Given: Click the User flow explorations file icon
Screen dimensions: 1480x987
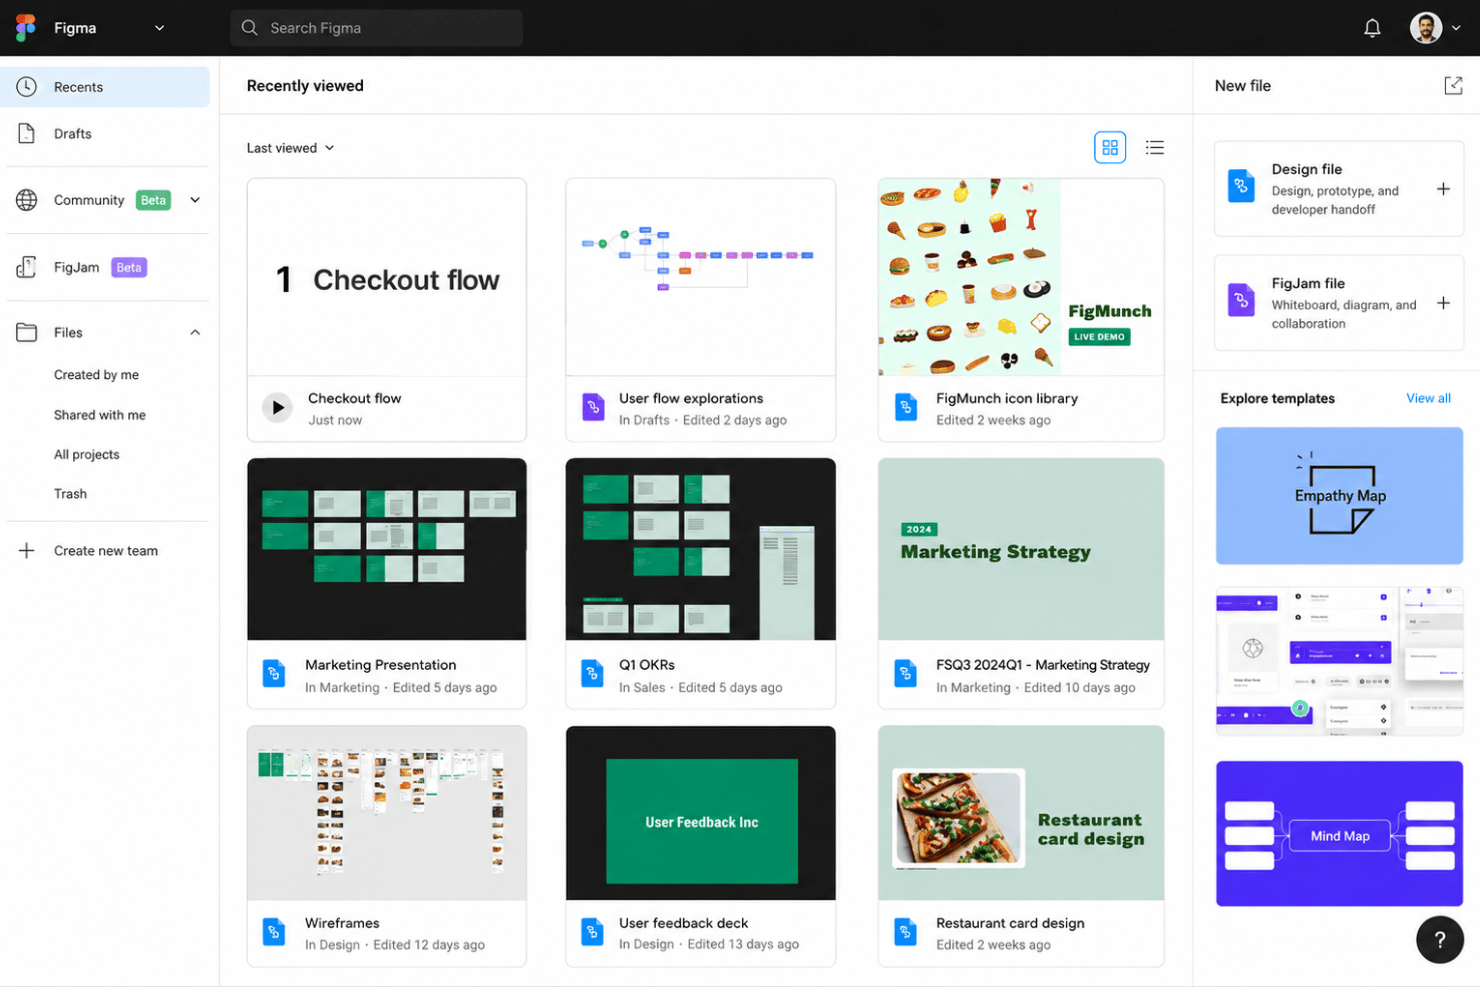Looking at the screenshot, I should coord(594,407).
